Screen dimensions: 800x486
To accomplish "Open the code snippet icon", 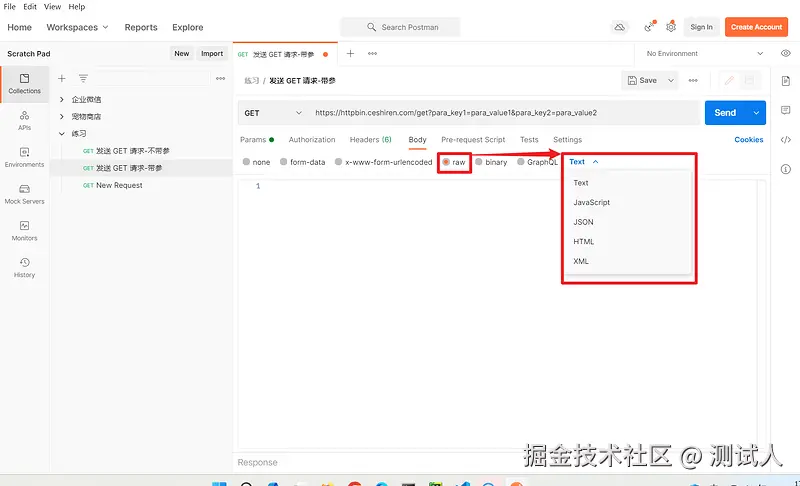I will (x=786, y=140).
